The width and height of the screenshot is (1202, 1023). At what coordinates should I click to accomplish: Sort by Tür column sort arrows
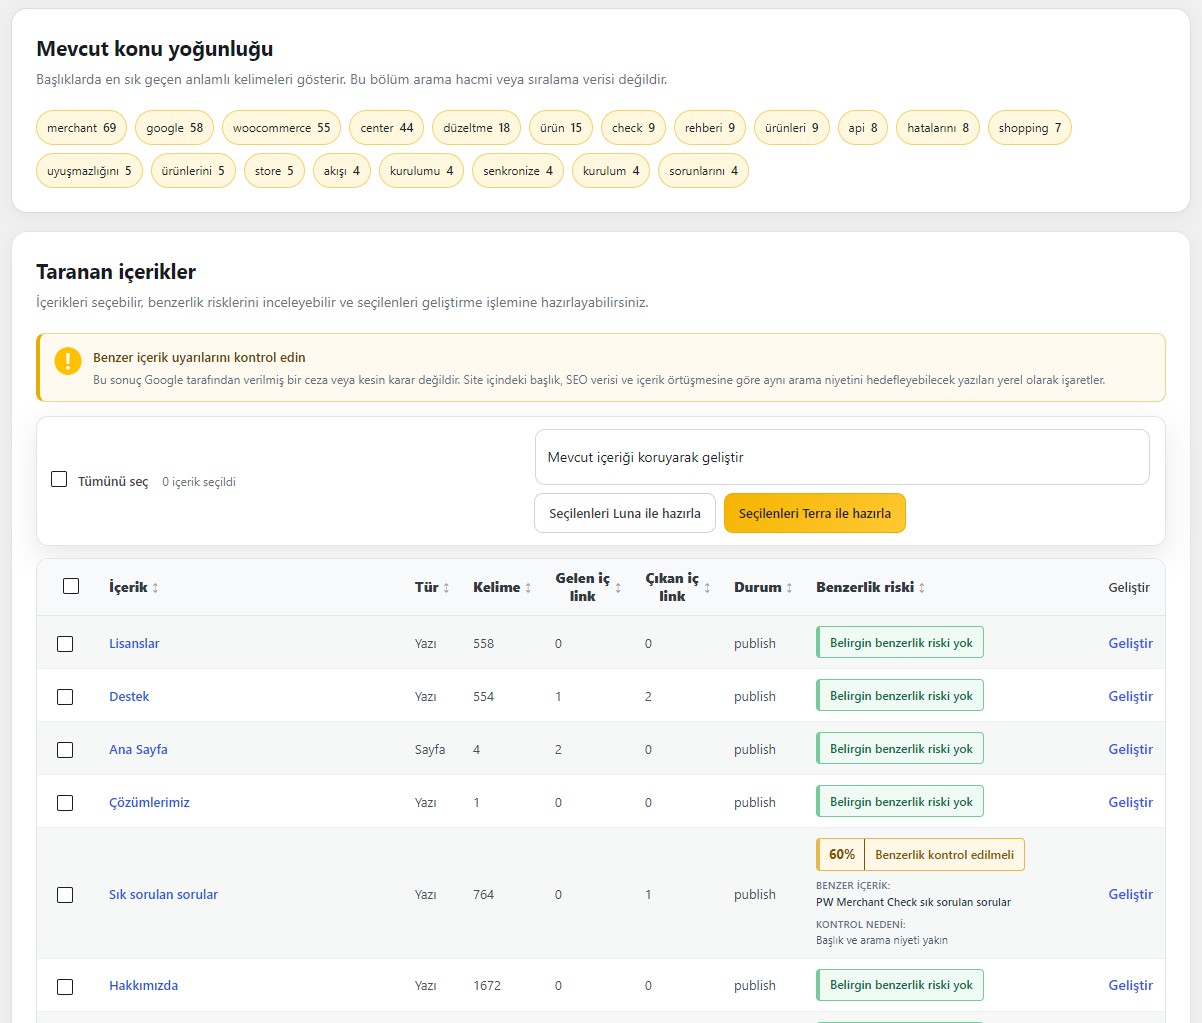[446, 588]
